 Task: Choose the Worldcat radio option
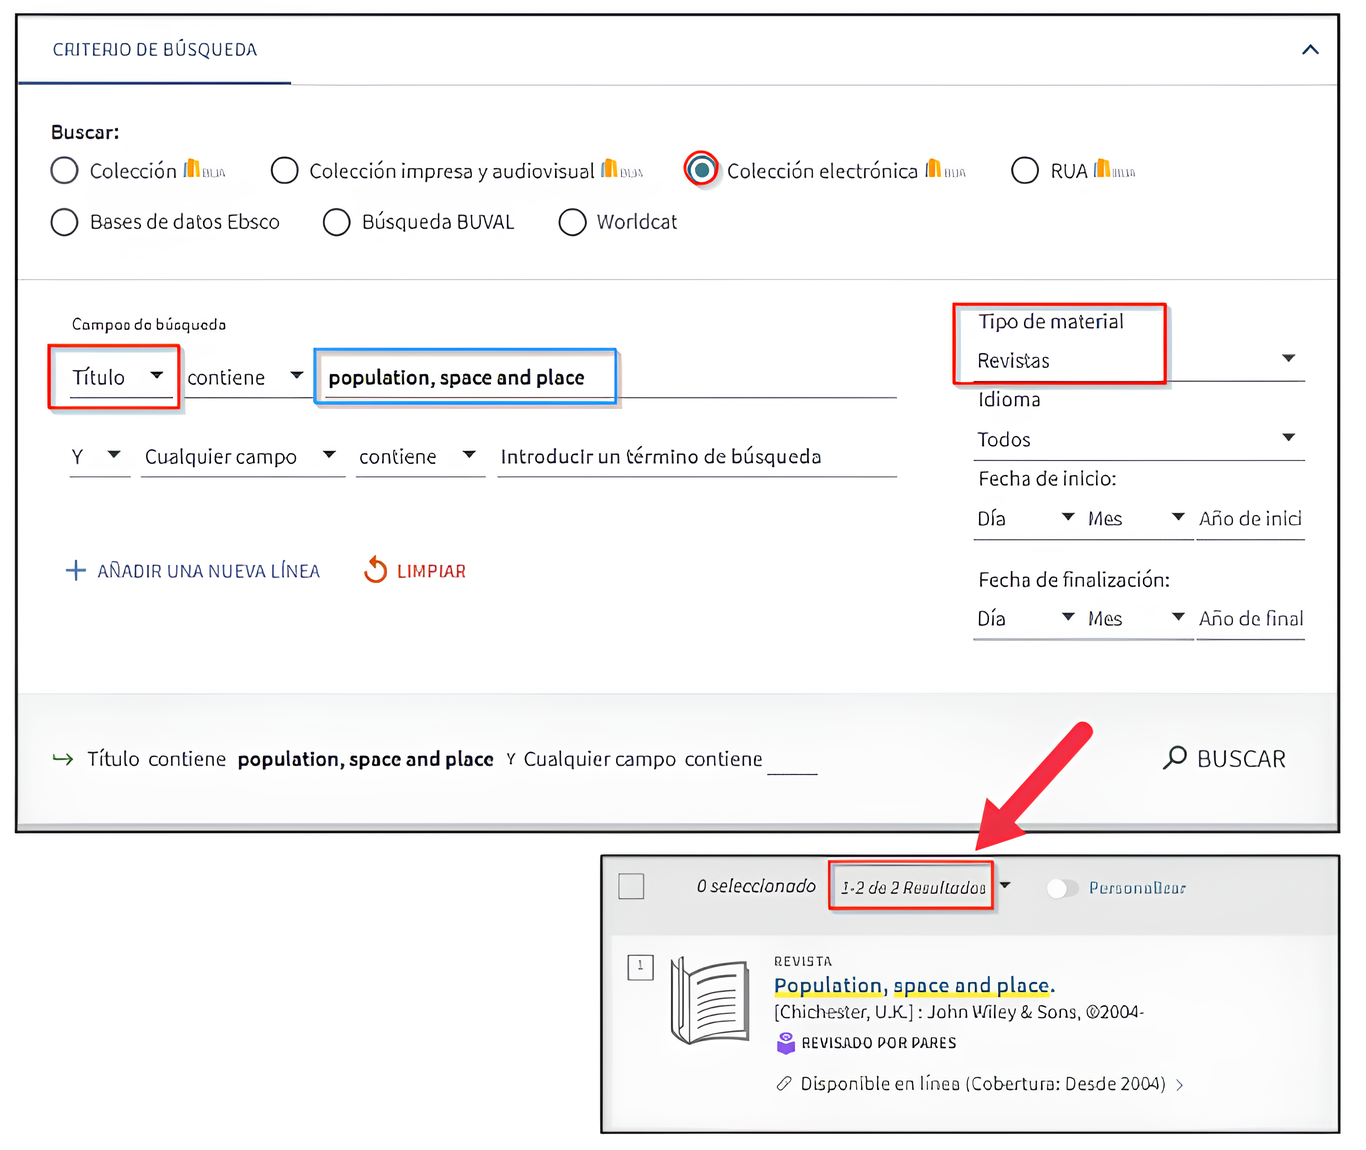tap(572, 222)
